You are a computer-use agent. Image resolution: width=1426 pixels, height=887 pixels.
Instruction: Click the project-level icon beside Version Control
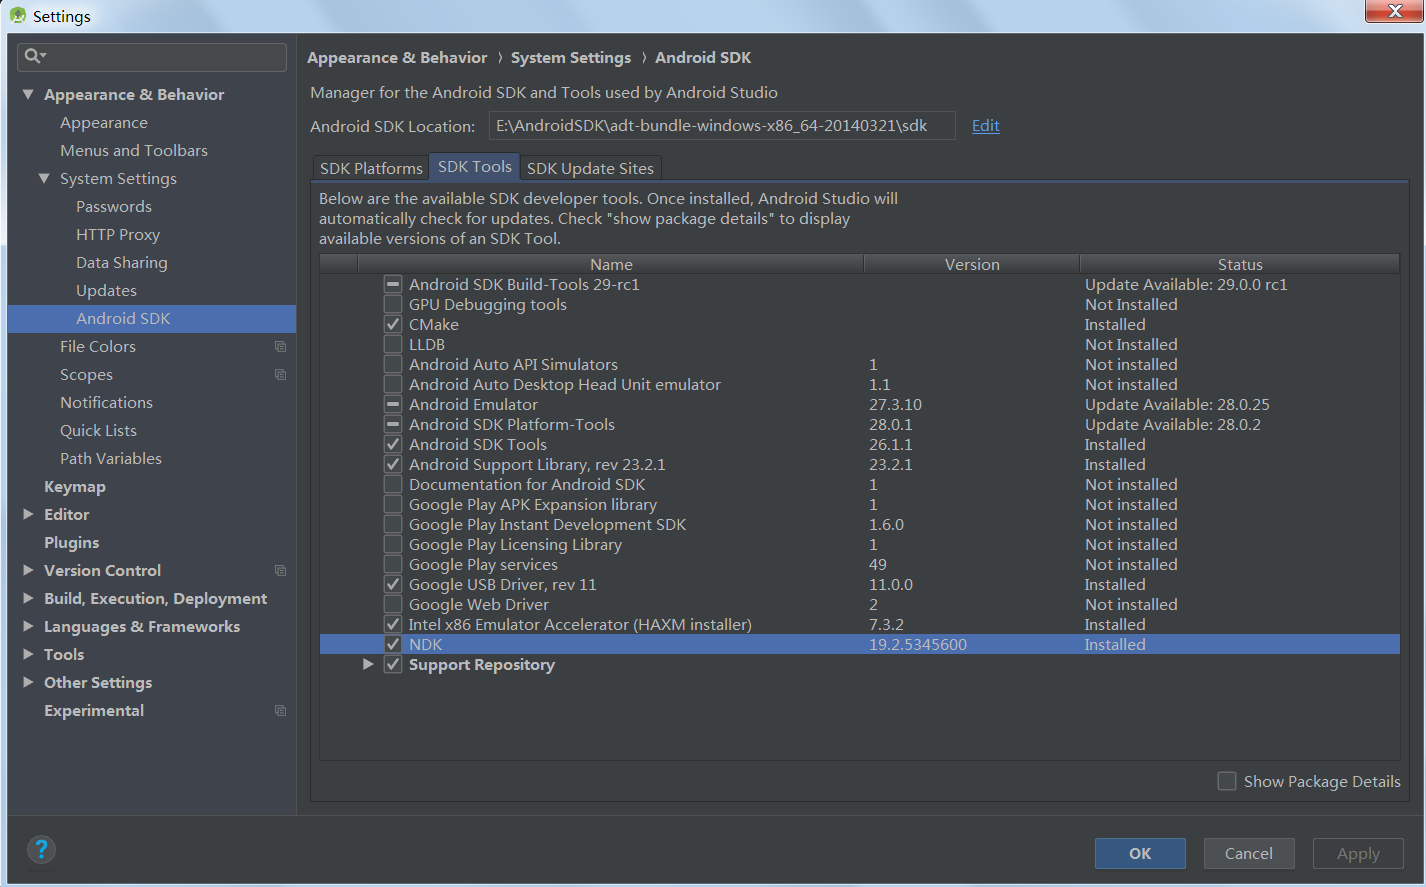(x=280, y=571)
